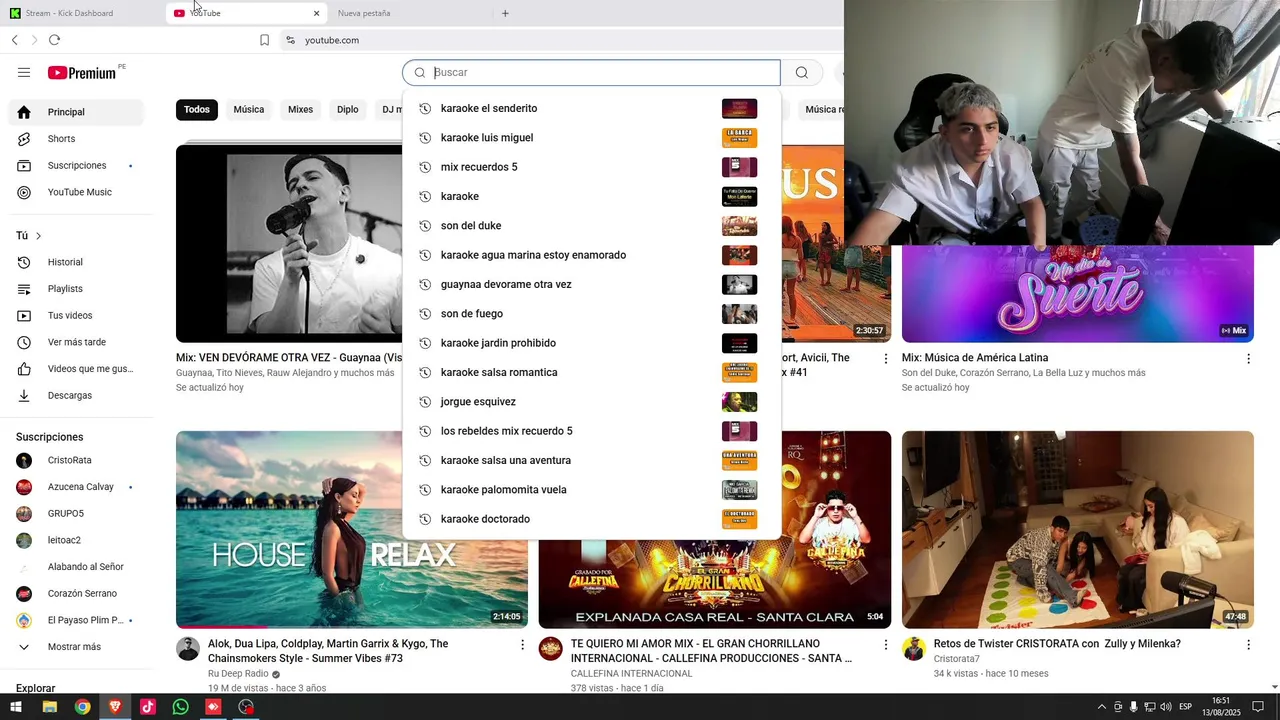Select the Diplo filter chip
The width and height of the screenshot is (1280, 720).
click(x=348, y=110)
